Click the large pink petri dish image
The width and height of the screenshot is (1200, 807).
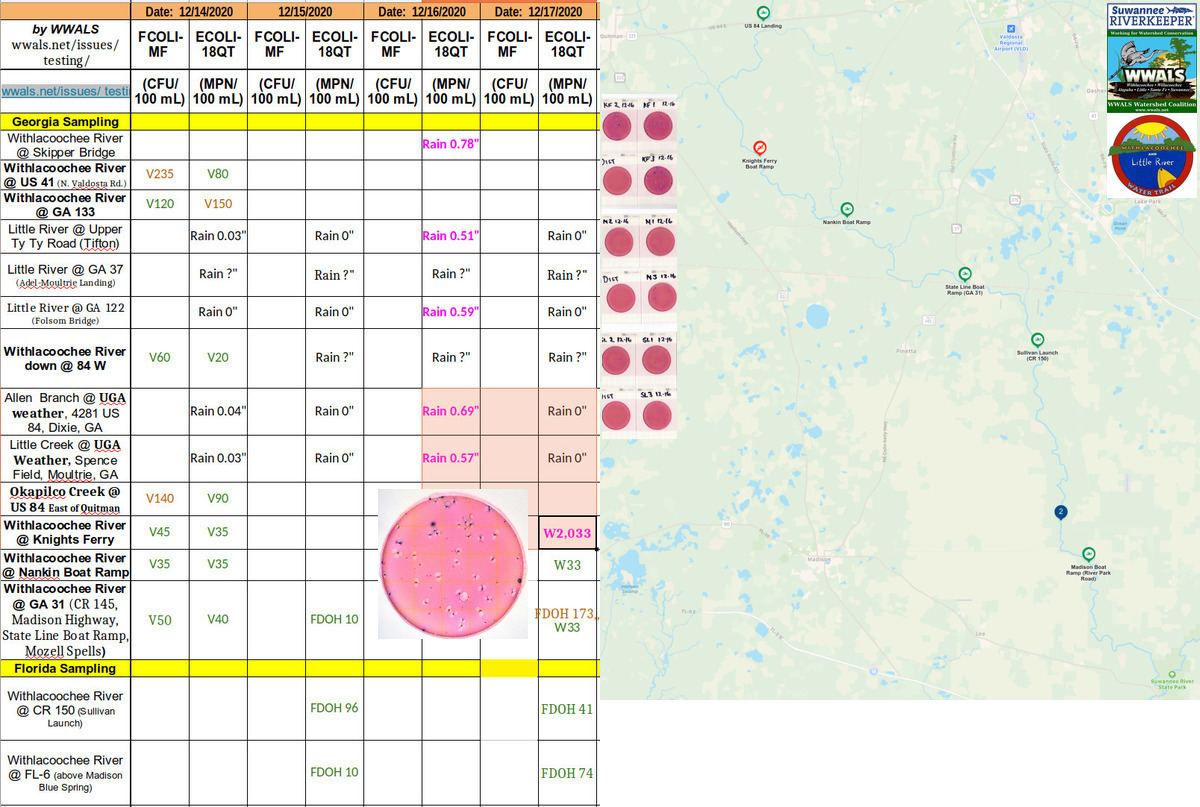pyautogui.click(x=453, y=564)
